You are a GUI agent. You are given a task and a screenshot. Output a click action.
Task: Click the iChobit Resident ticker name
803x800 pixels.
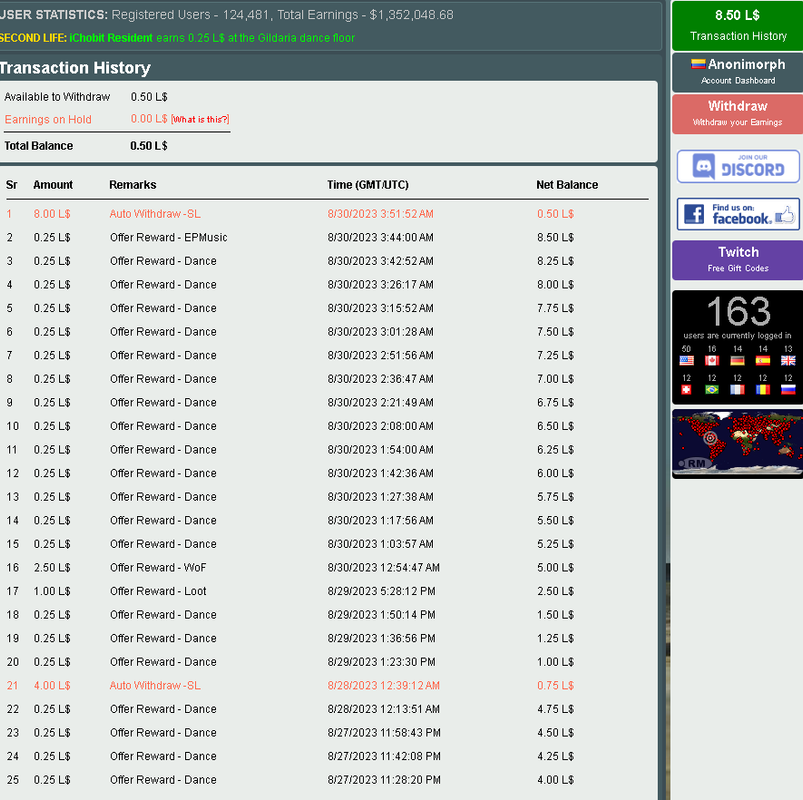click(x=111, y=38)
